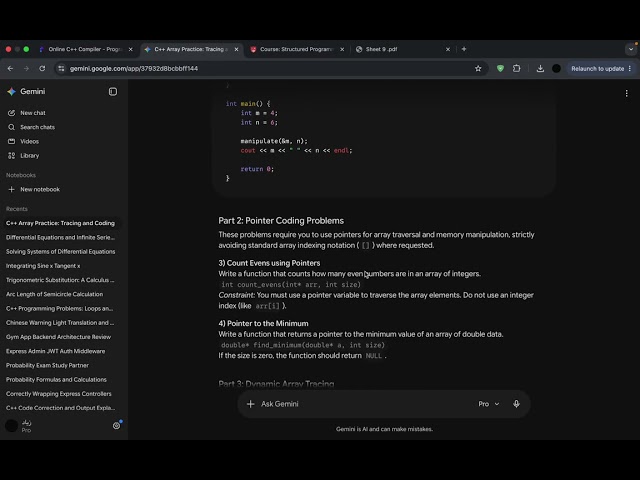
Task: Open Library in the sidebar
Action: 29,156
